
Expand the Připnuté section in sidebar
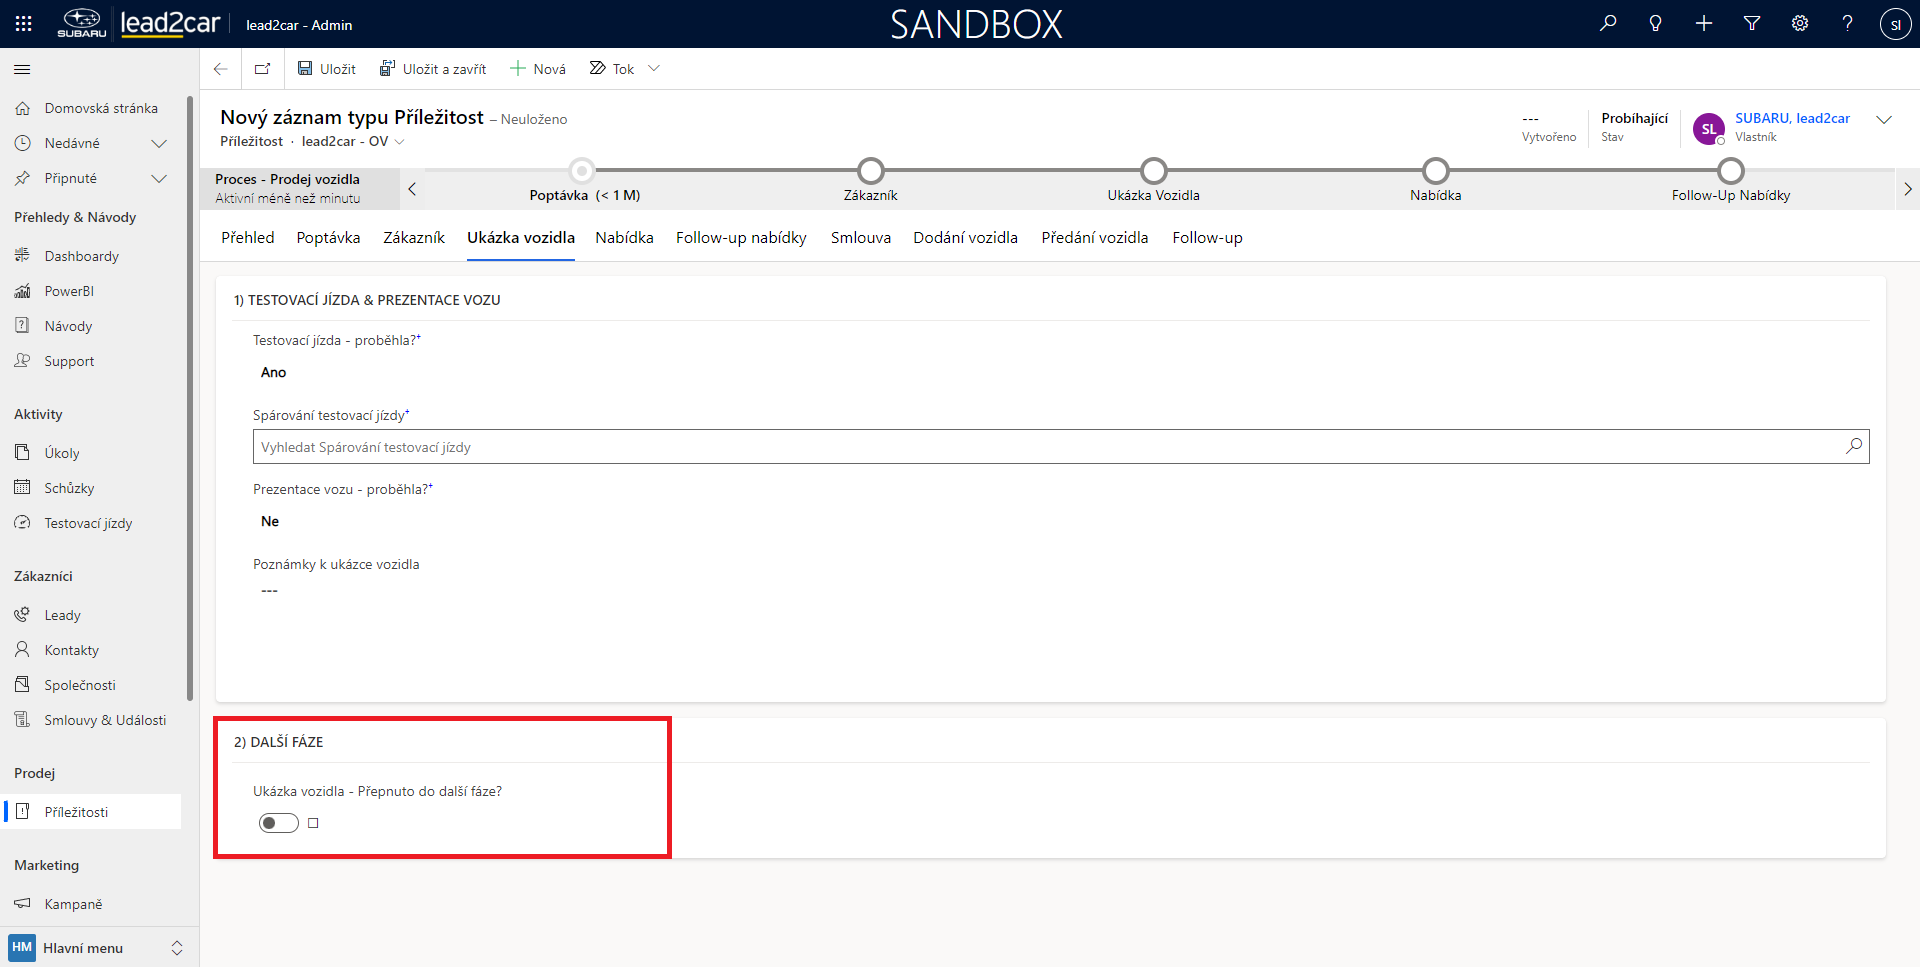[158, 178]
